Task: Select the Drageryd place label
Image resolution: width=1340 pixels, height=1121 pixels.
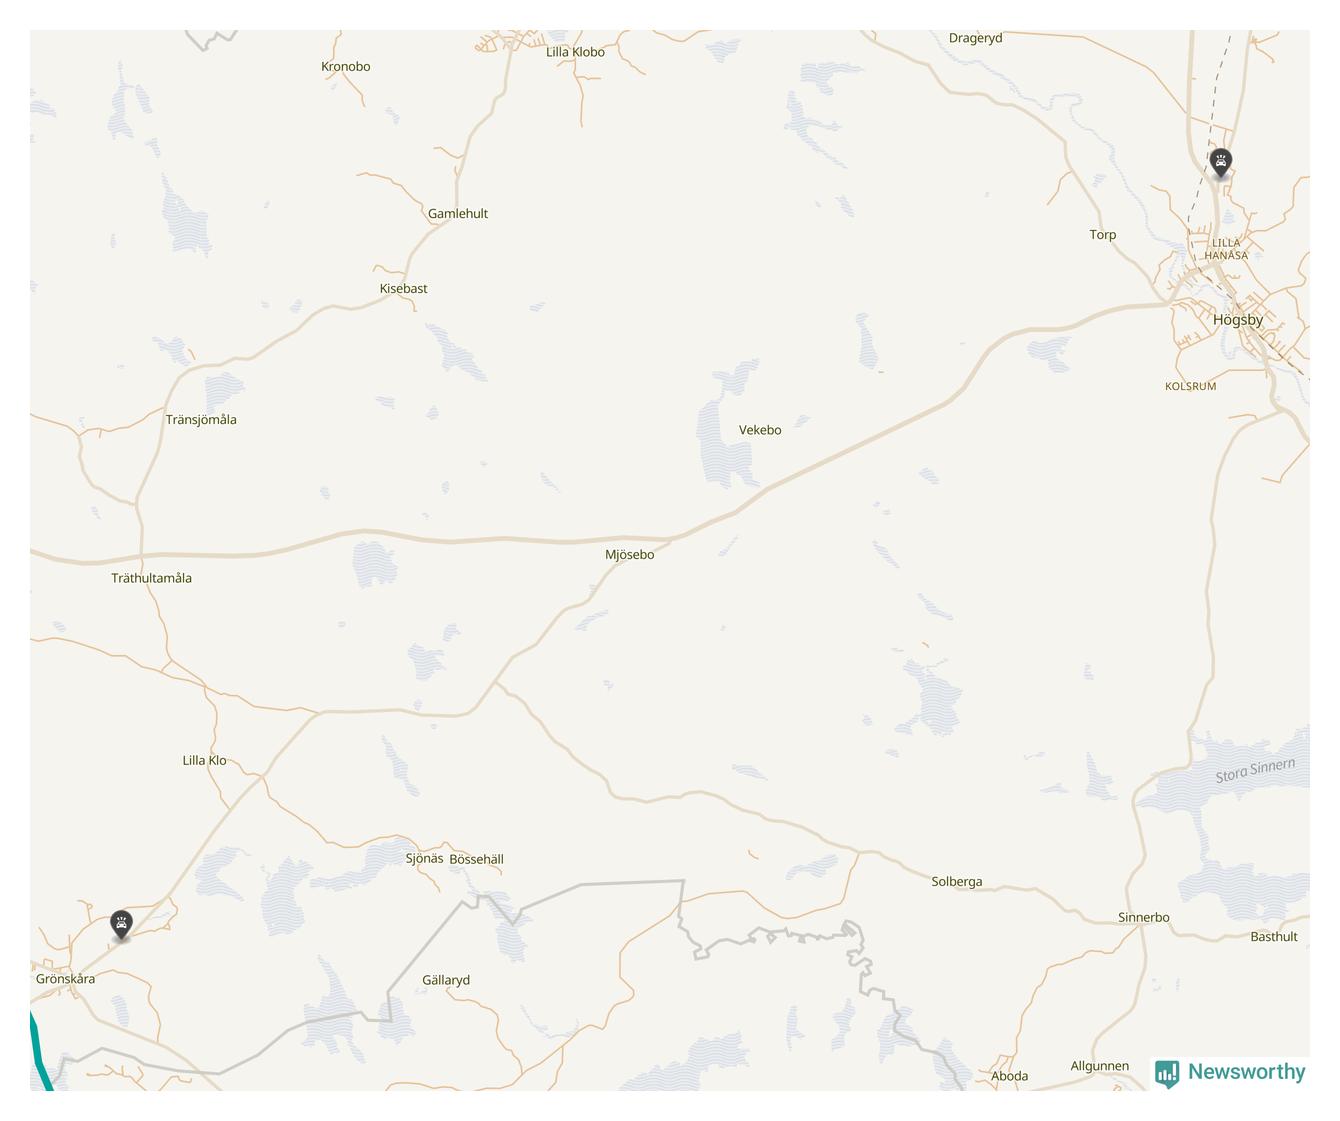Action: point(975,38)
